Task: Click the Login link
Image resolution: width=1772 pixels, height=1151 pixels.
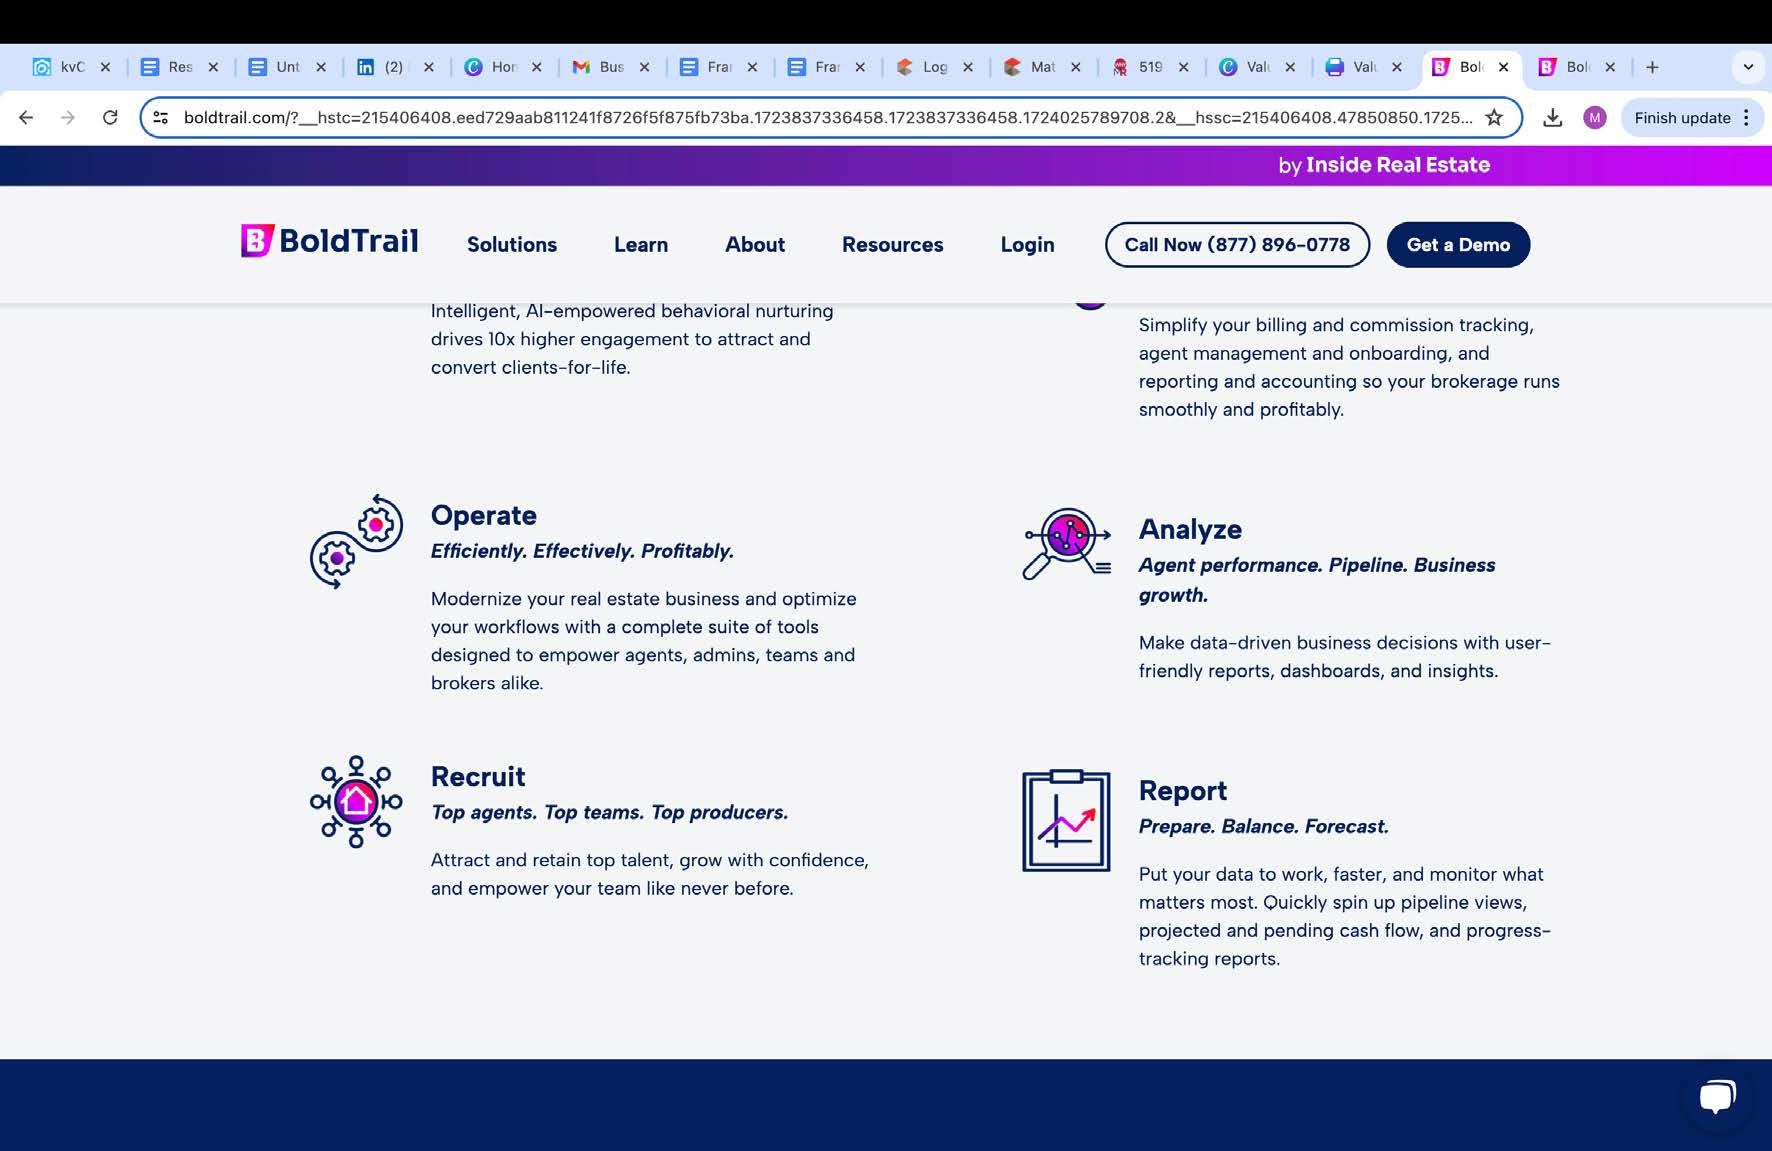Action: point(1028,245)
